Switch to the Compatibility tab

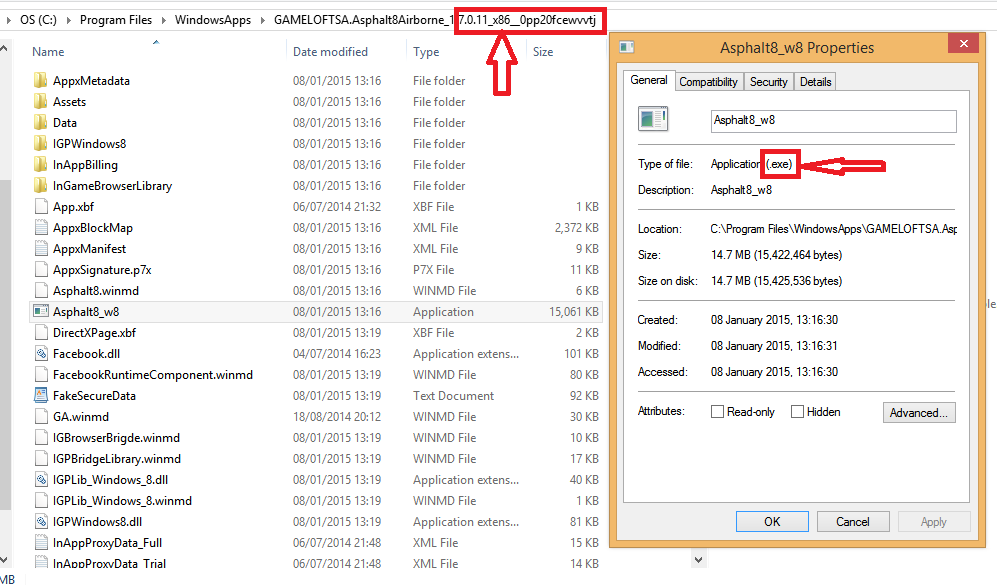(708, 81)
